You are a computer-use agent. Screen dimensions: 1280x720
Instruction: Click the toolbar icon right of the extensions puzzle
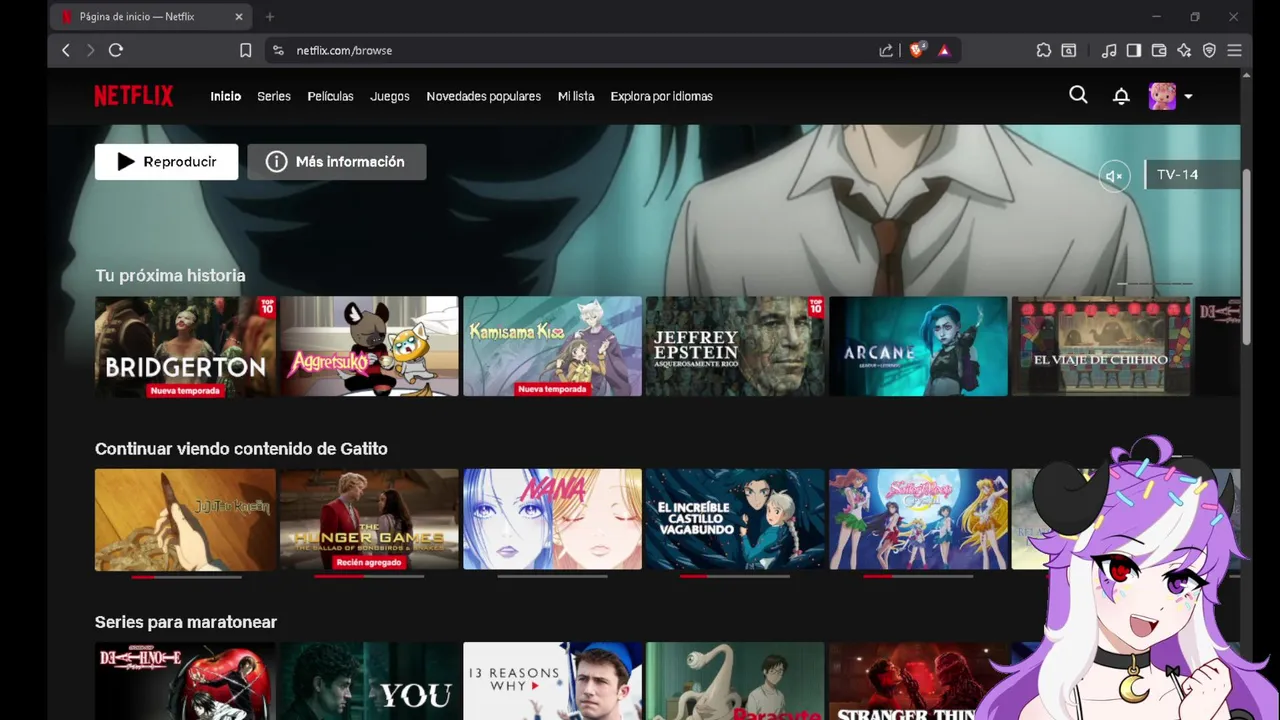[1069, 50]
